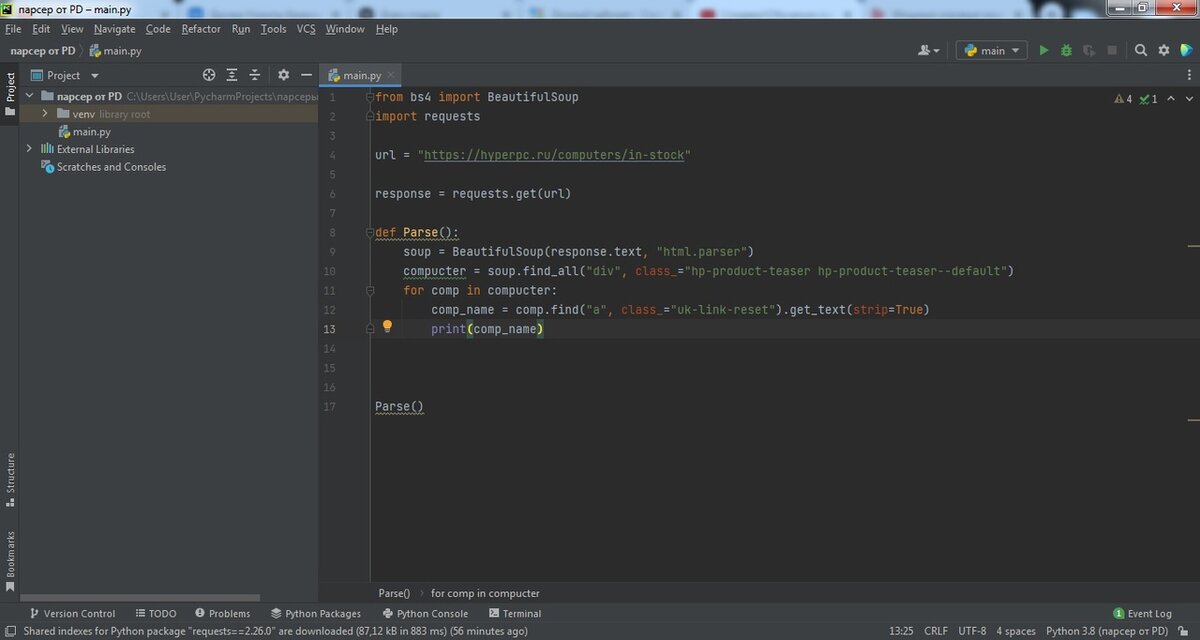
Task: Open the Edit menu
Action: pyautogui.click(x=41, y=29)
